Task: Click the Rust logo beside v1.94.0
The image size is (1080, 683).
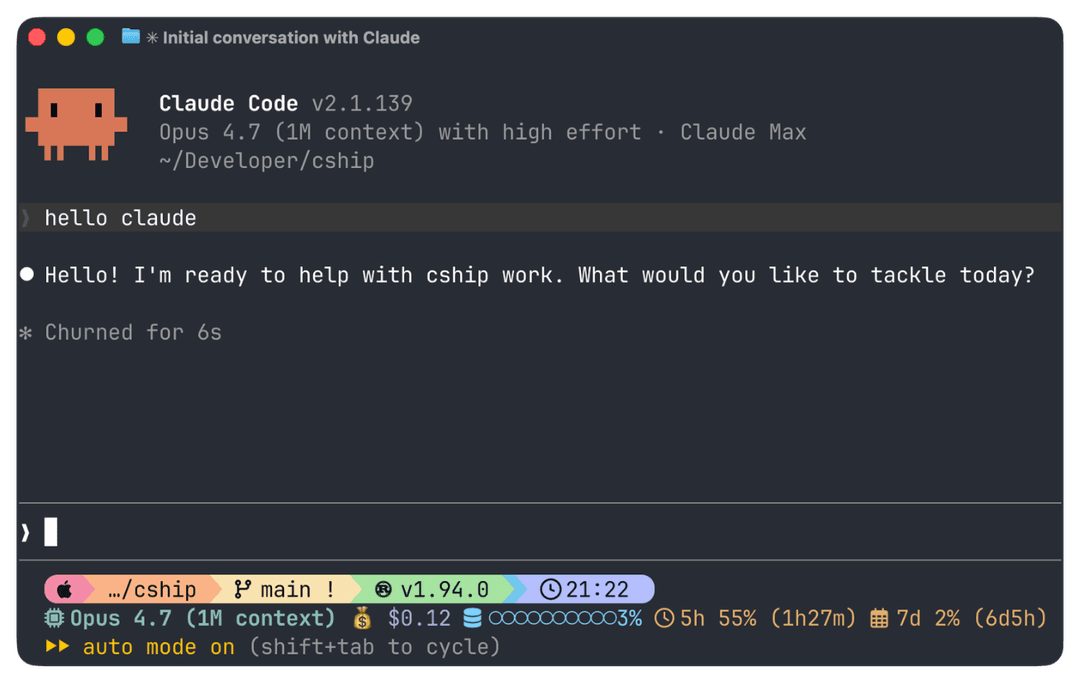Action: click(x=383, y=589)
